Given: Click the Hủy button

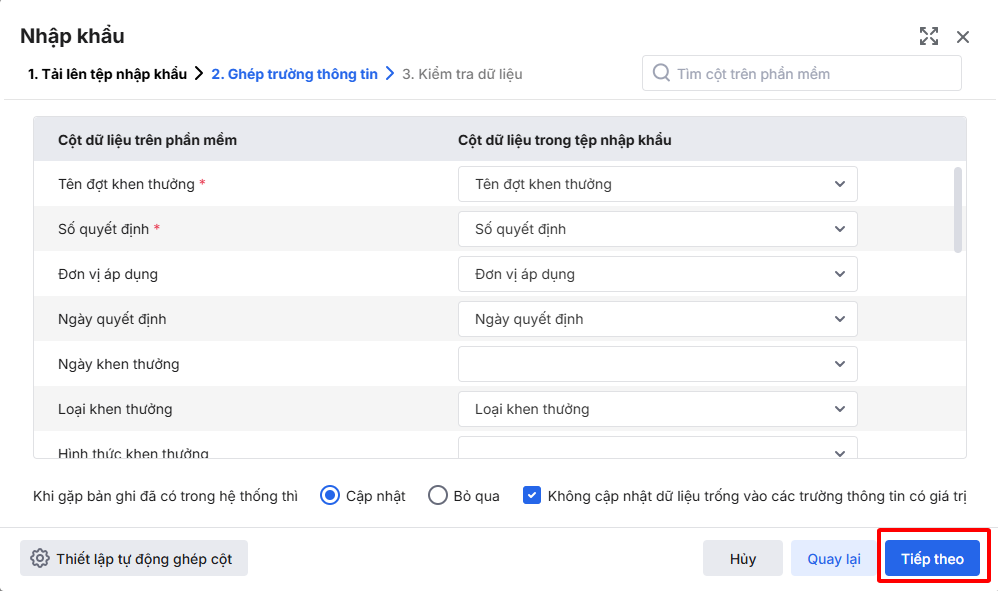Looking at the screenshot, I should (742, 559).
